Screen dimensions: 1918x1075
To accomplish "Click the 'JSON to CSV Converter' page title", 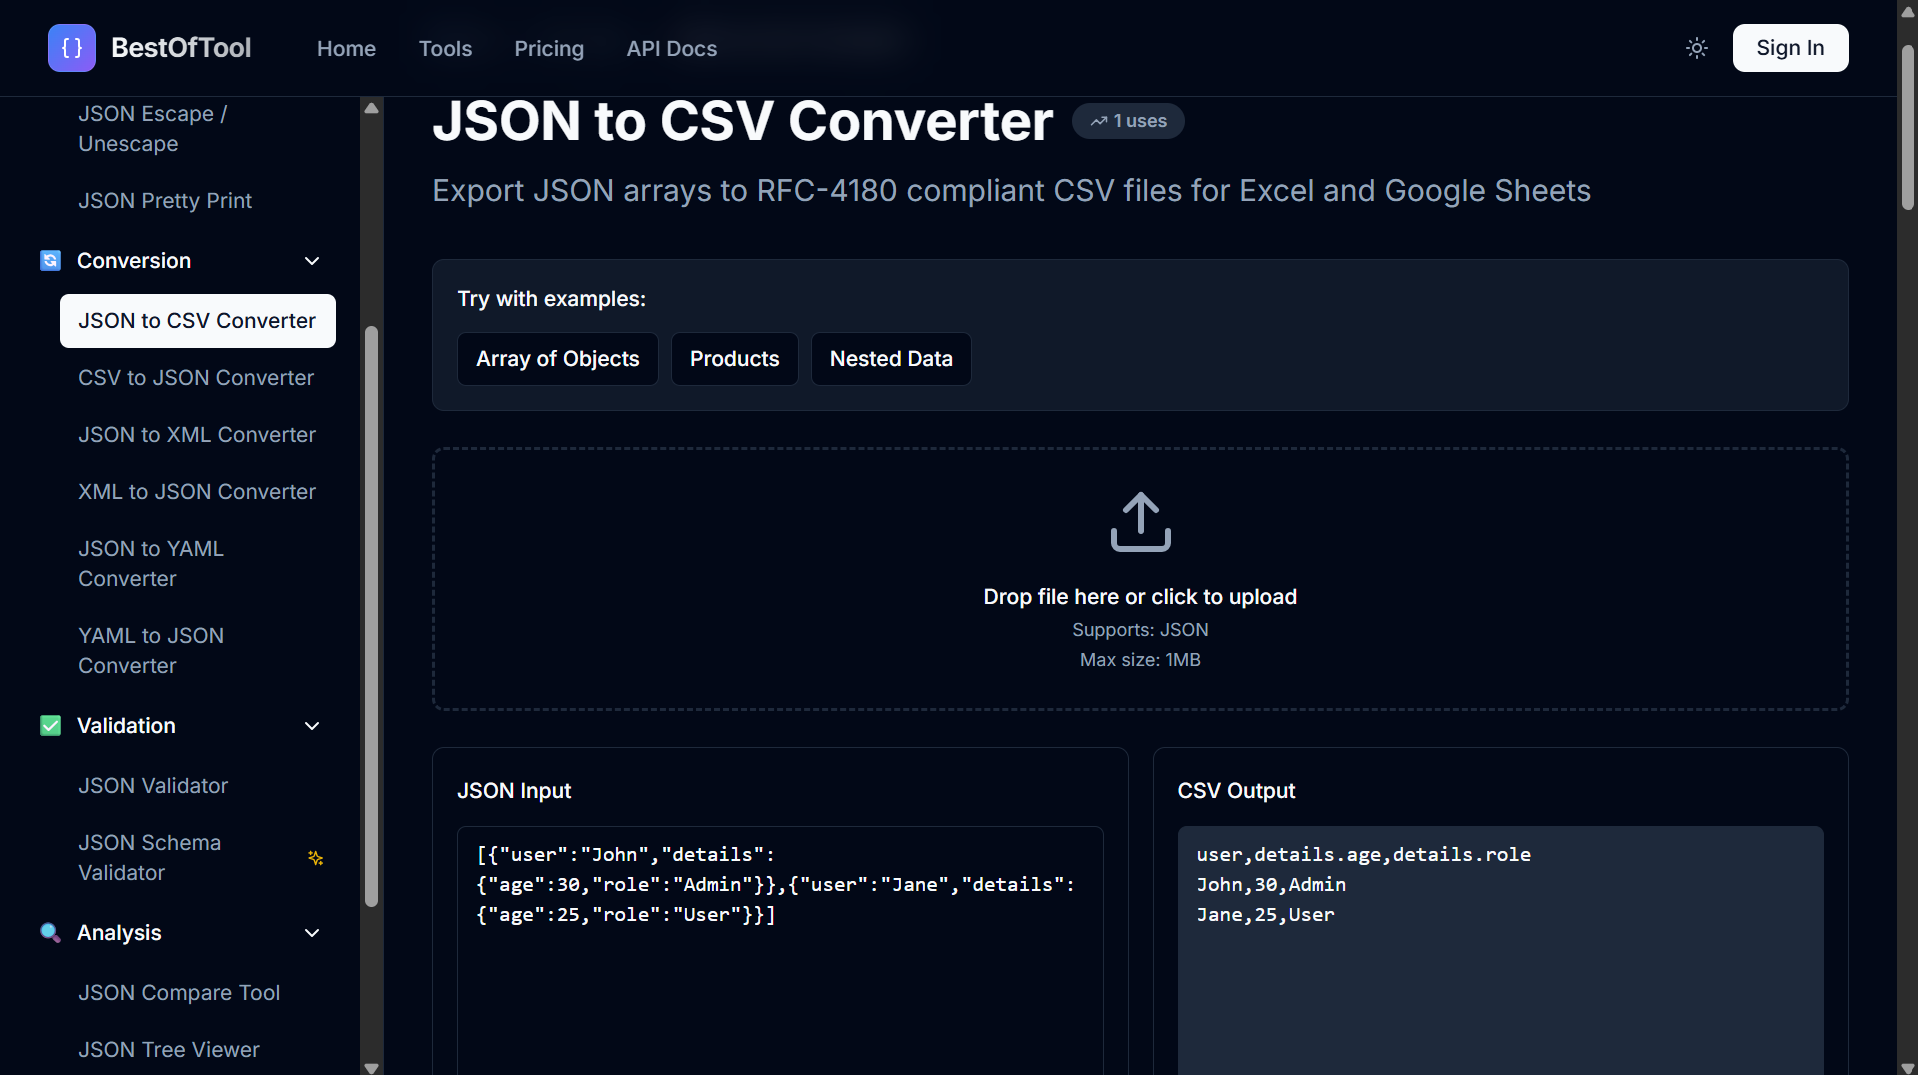I will coord(742,121).
